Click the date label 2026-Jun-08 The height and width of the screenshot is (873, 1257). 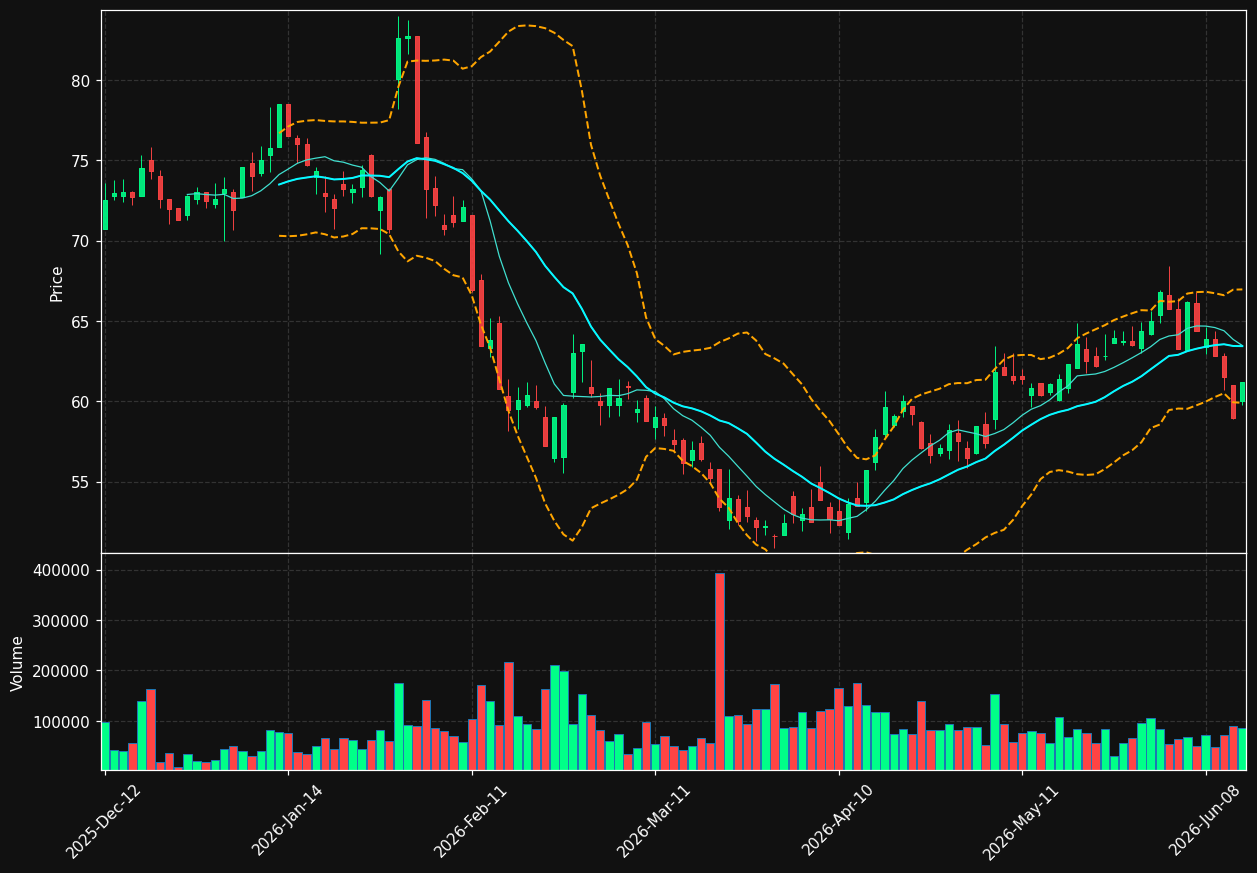pyautogui.click(x=1205, y=821)
